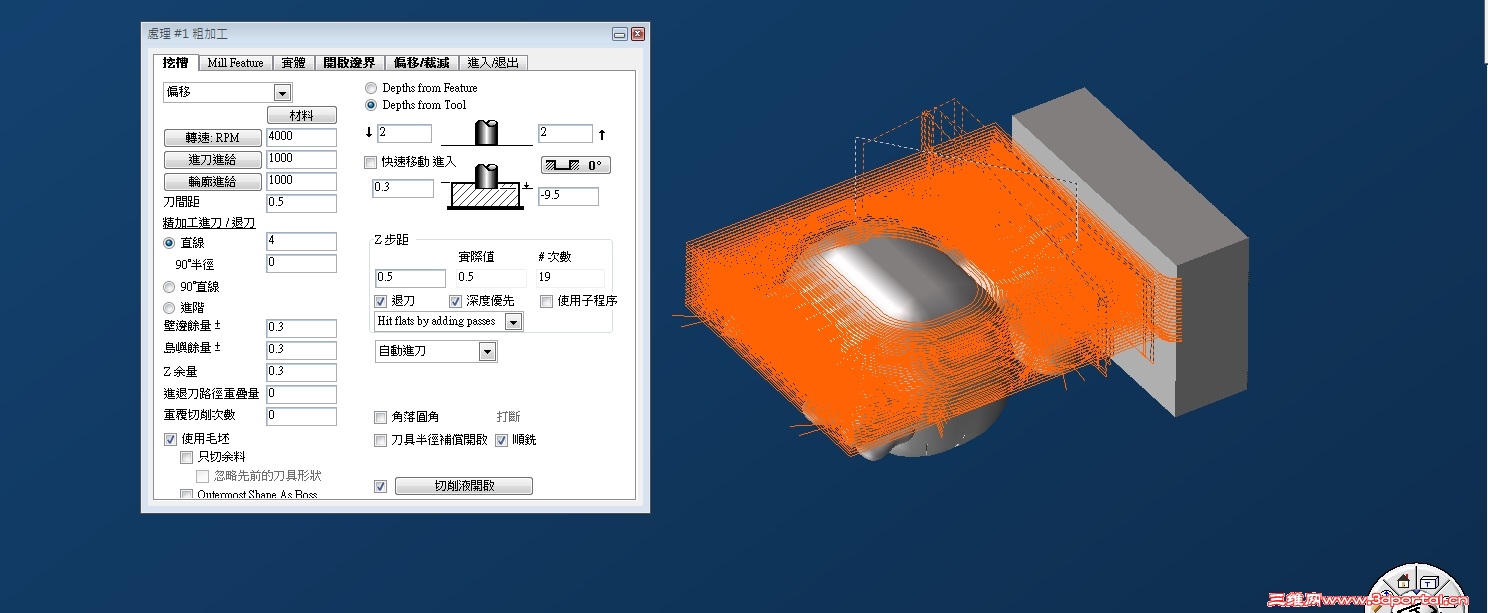
Task: Enable the 快速移動 進入 checkbox
Action: click(371, 162)
